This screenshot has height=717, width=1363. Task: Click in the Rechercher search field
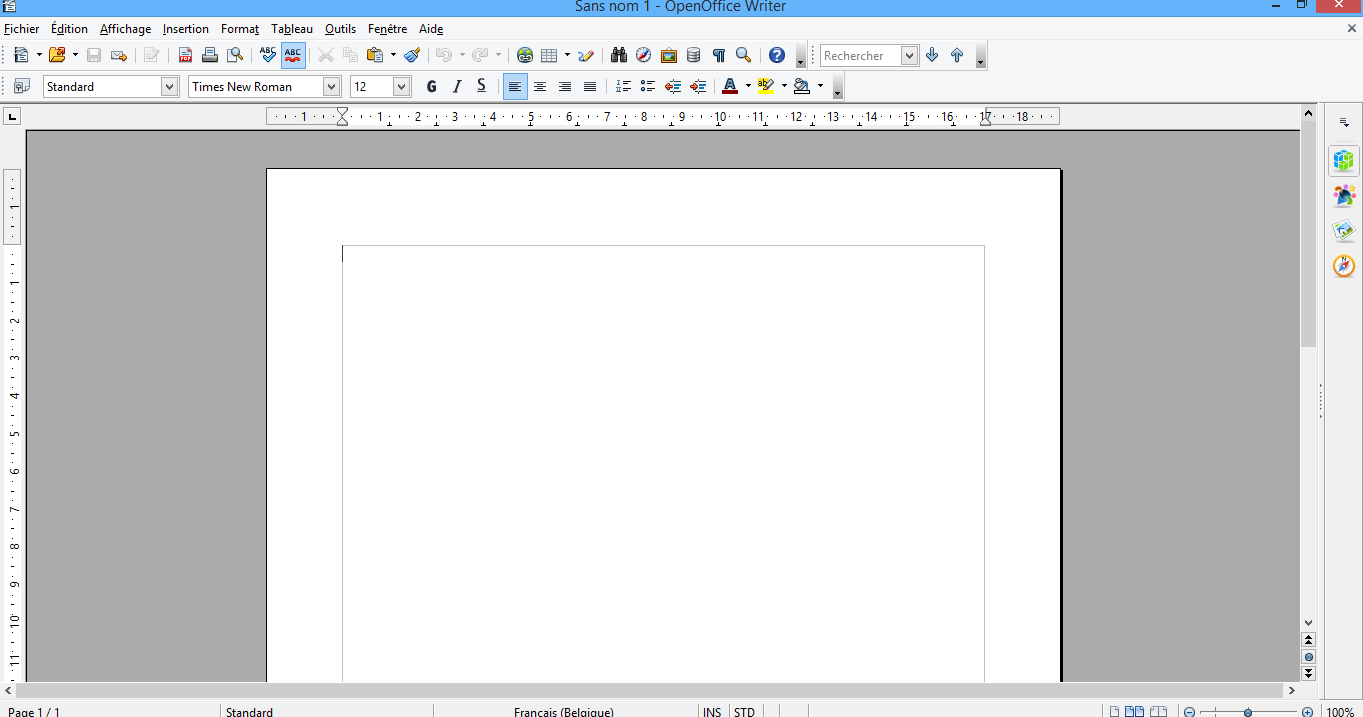point(860,55)
